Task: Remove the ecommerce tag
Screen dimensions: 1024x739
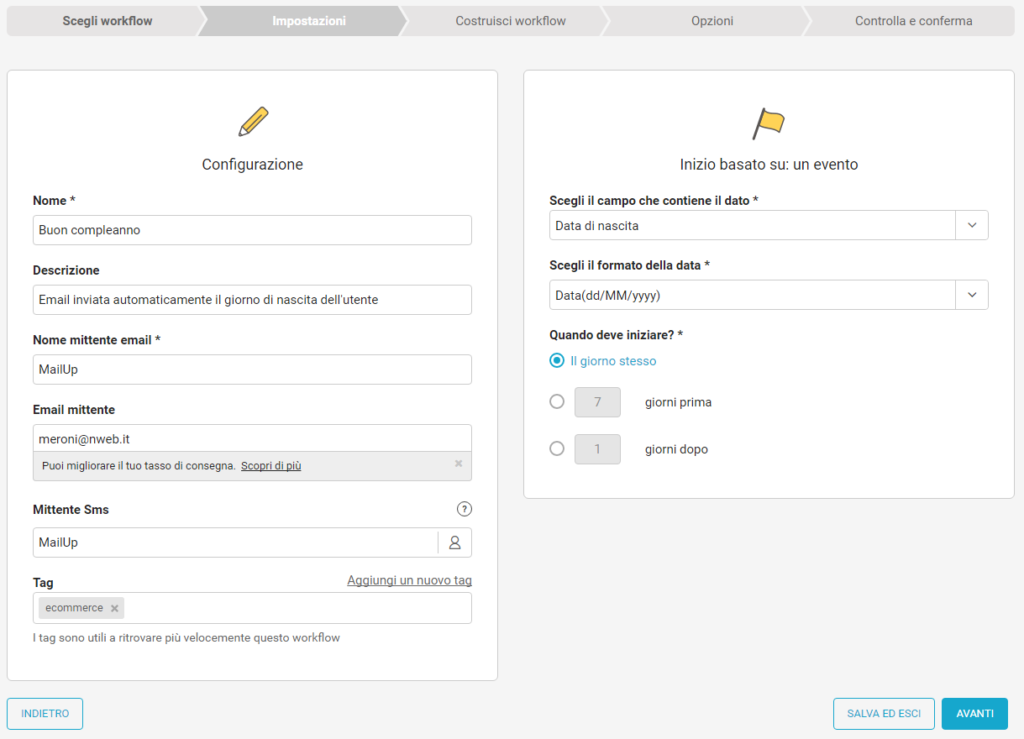Action: click(115, 608)
